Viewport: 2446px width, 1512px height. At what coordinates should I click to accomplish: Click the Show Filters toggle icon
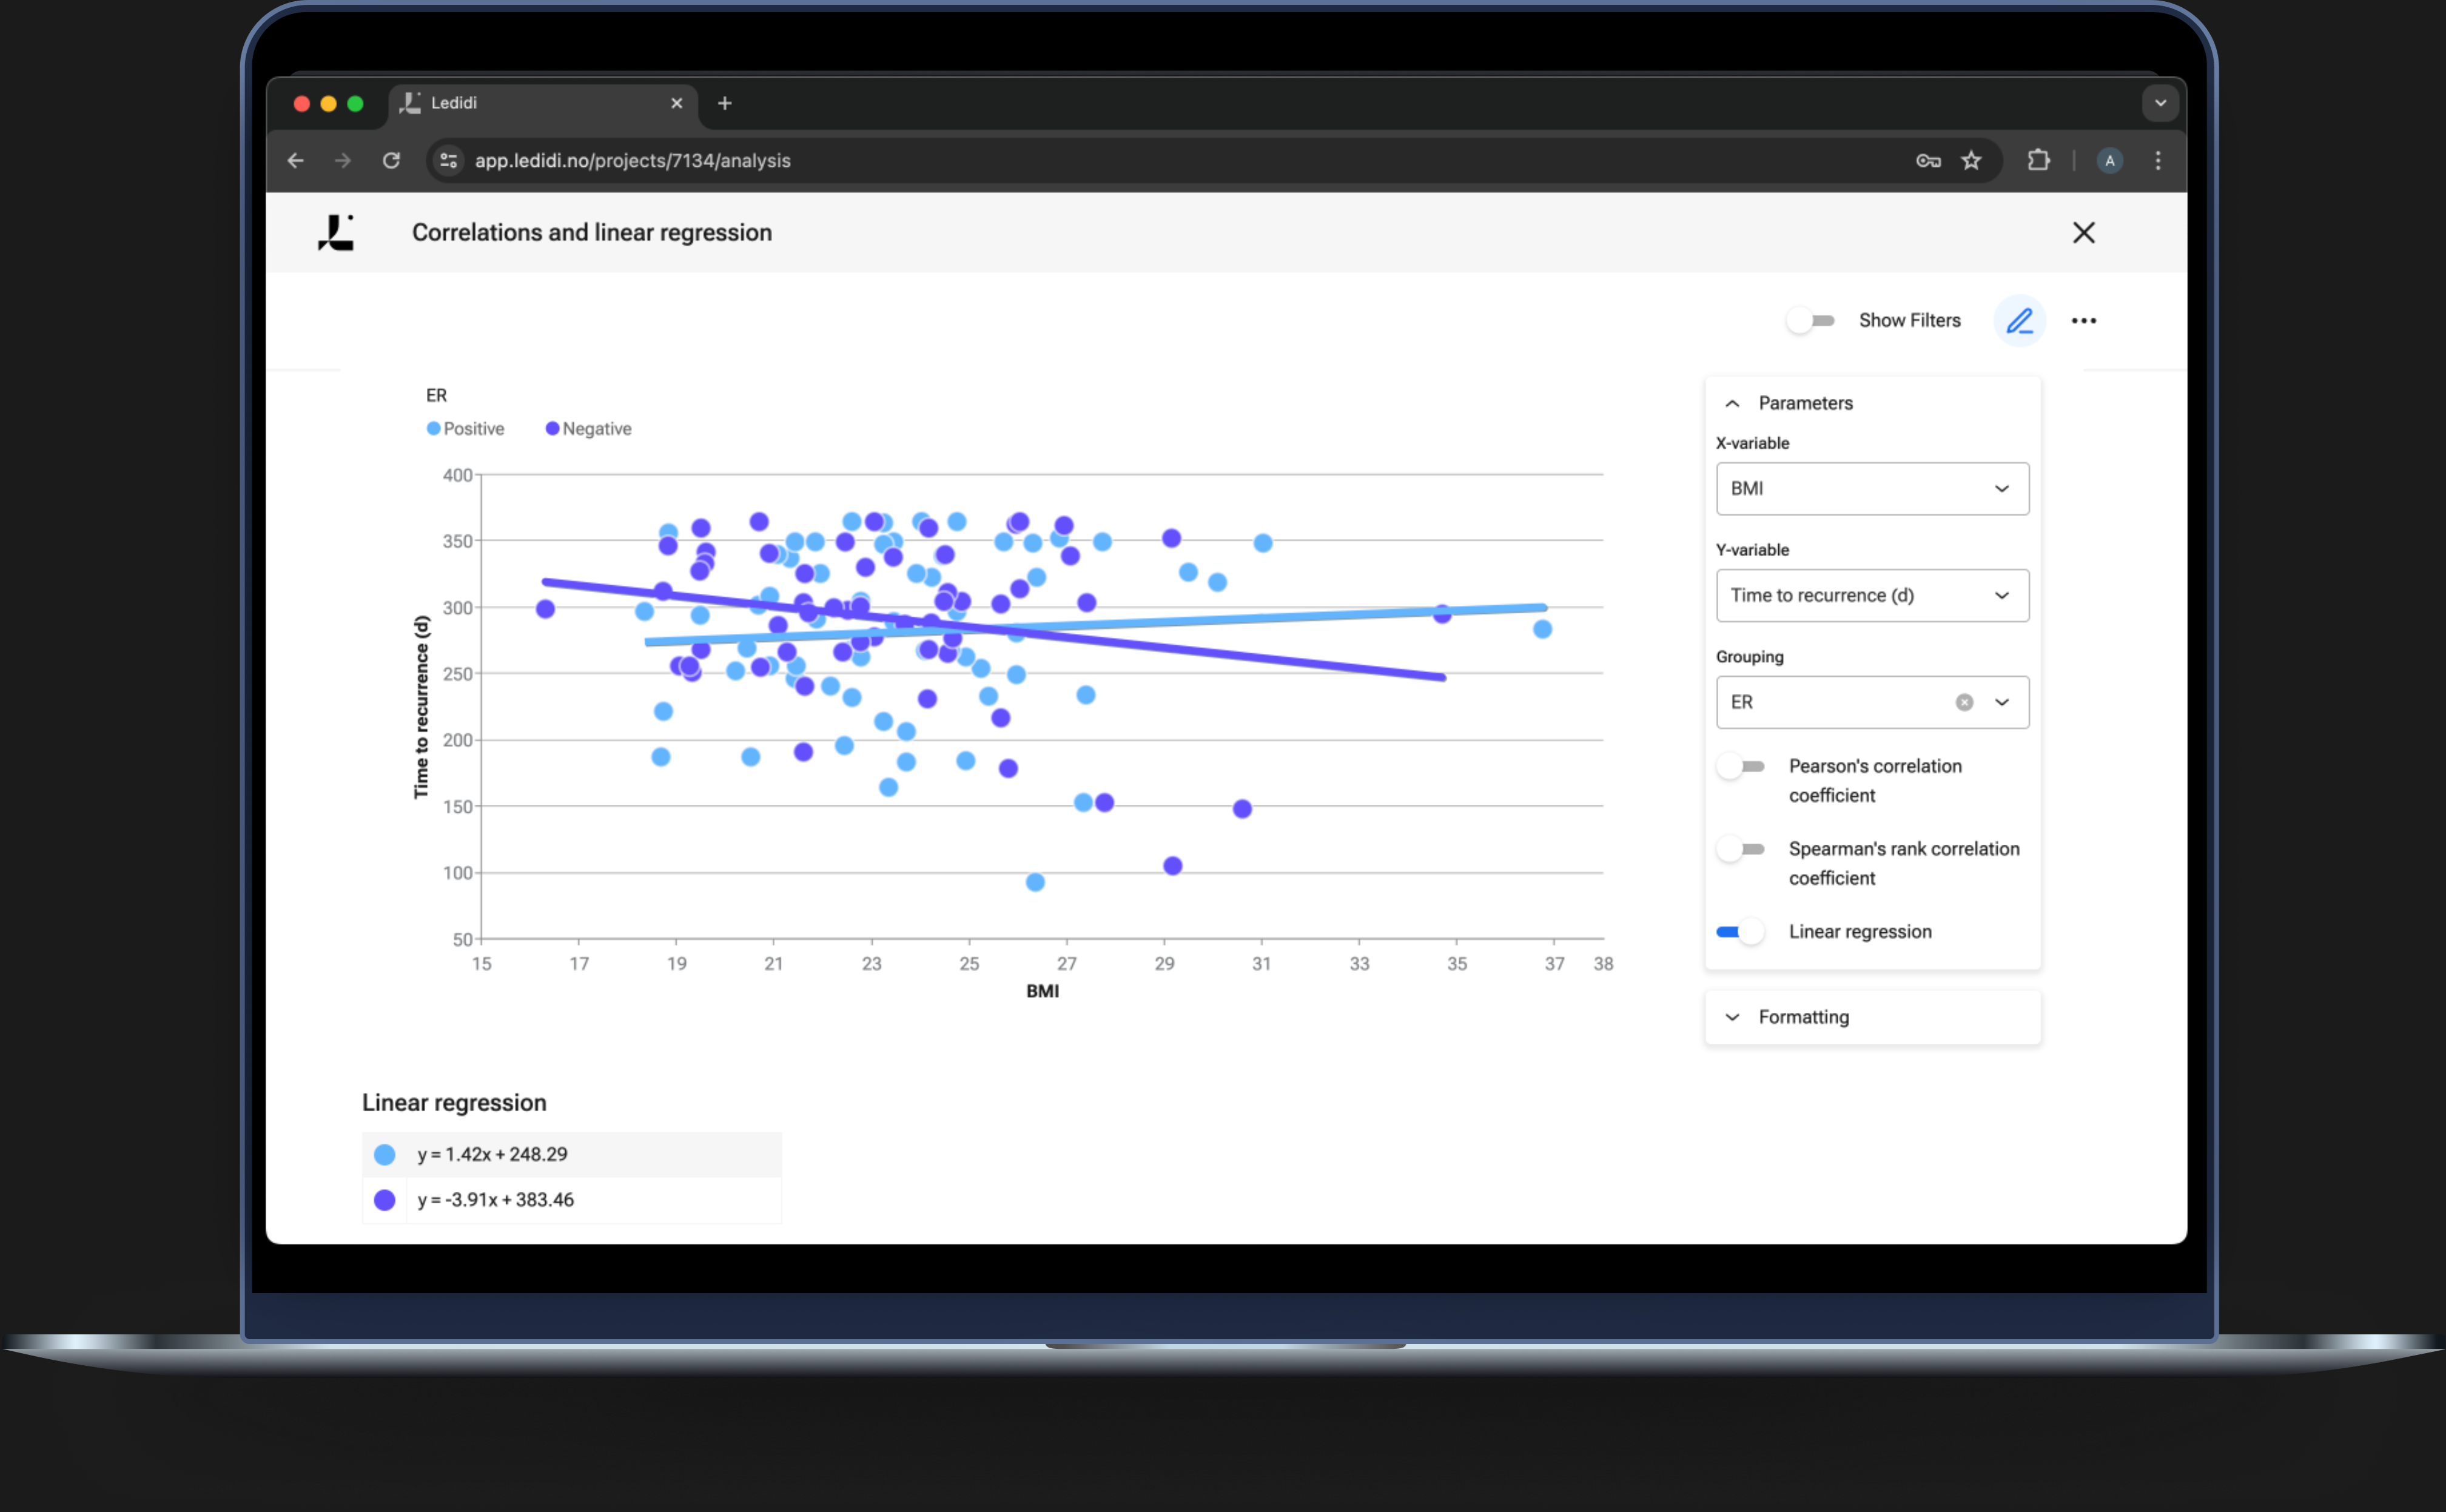tap(1810, 320)
